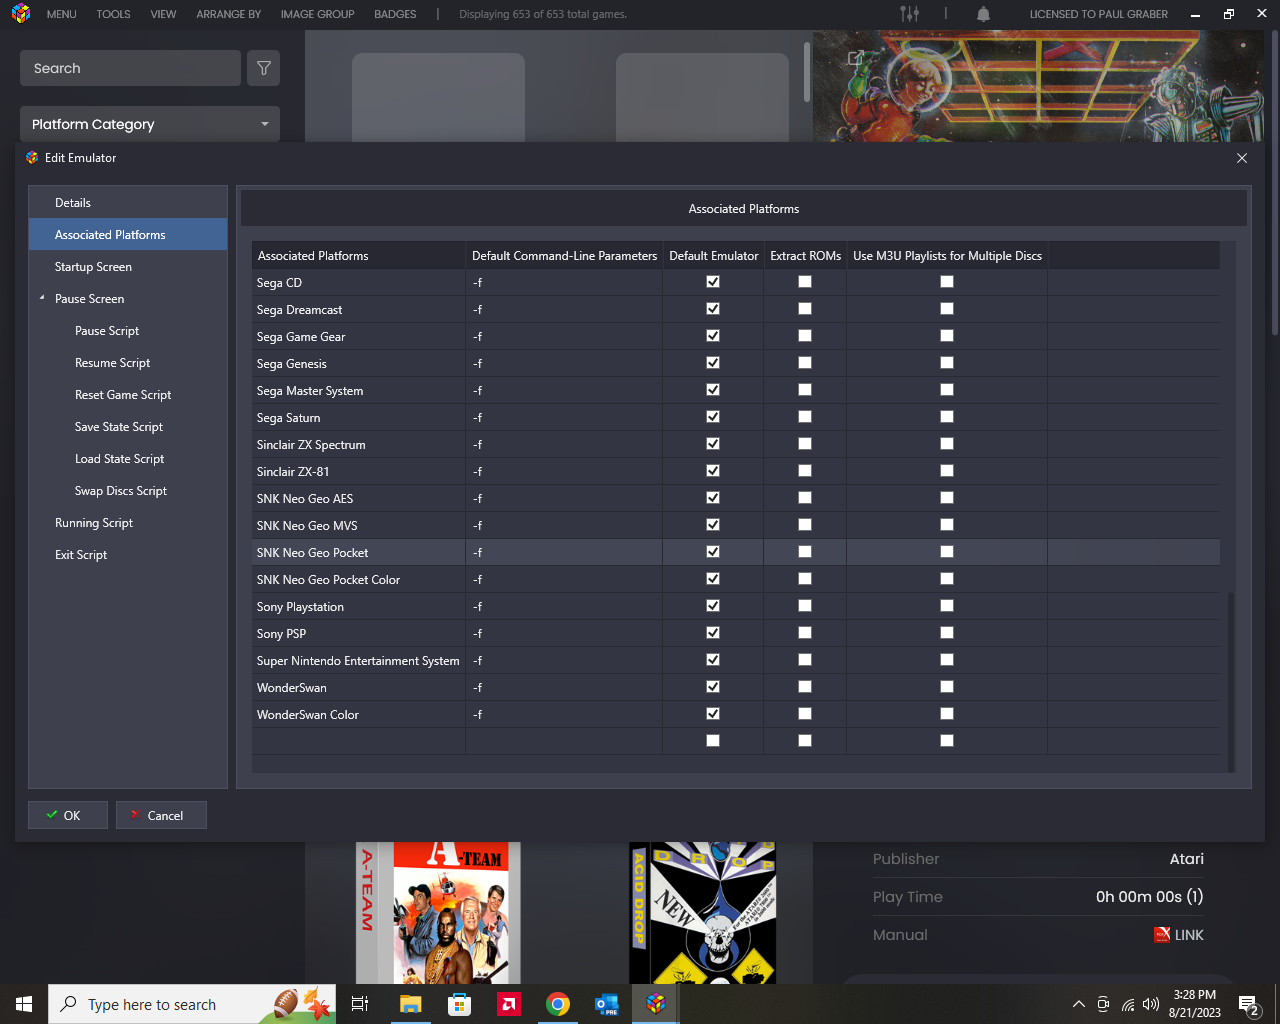Collapse the Pause Screen tree node
The image size is (1280, 1024).
tap(42, 298)
